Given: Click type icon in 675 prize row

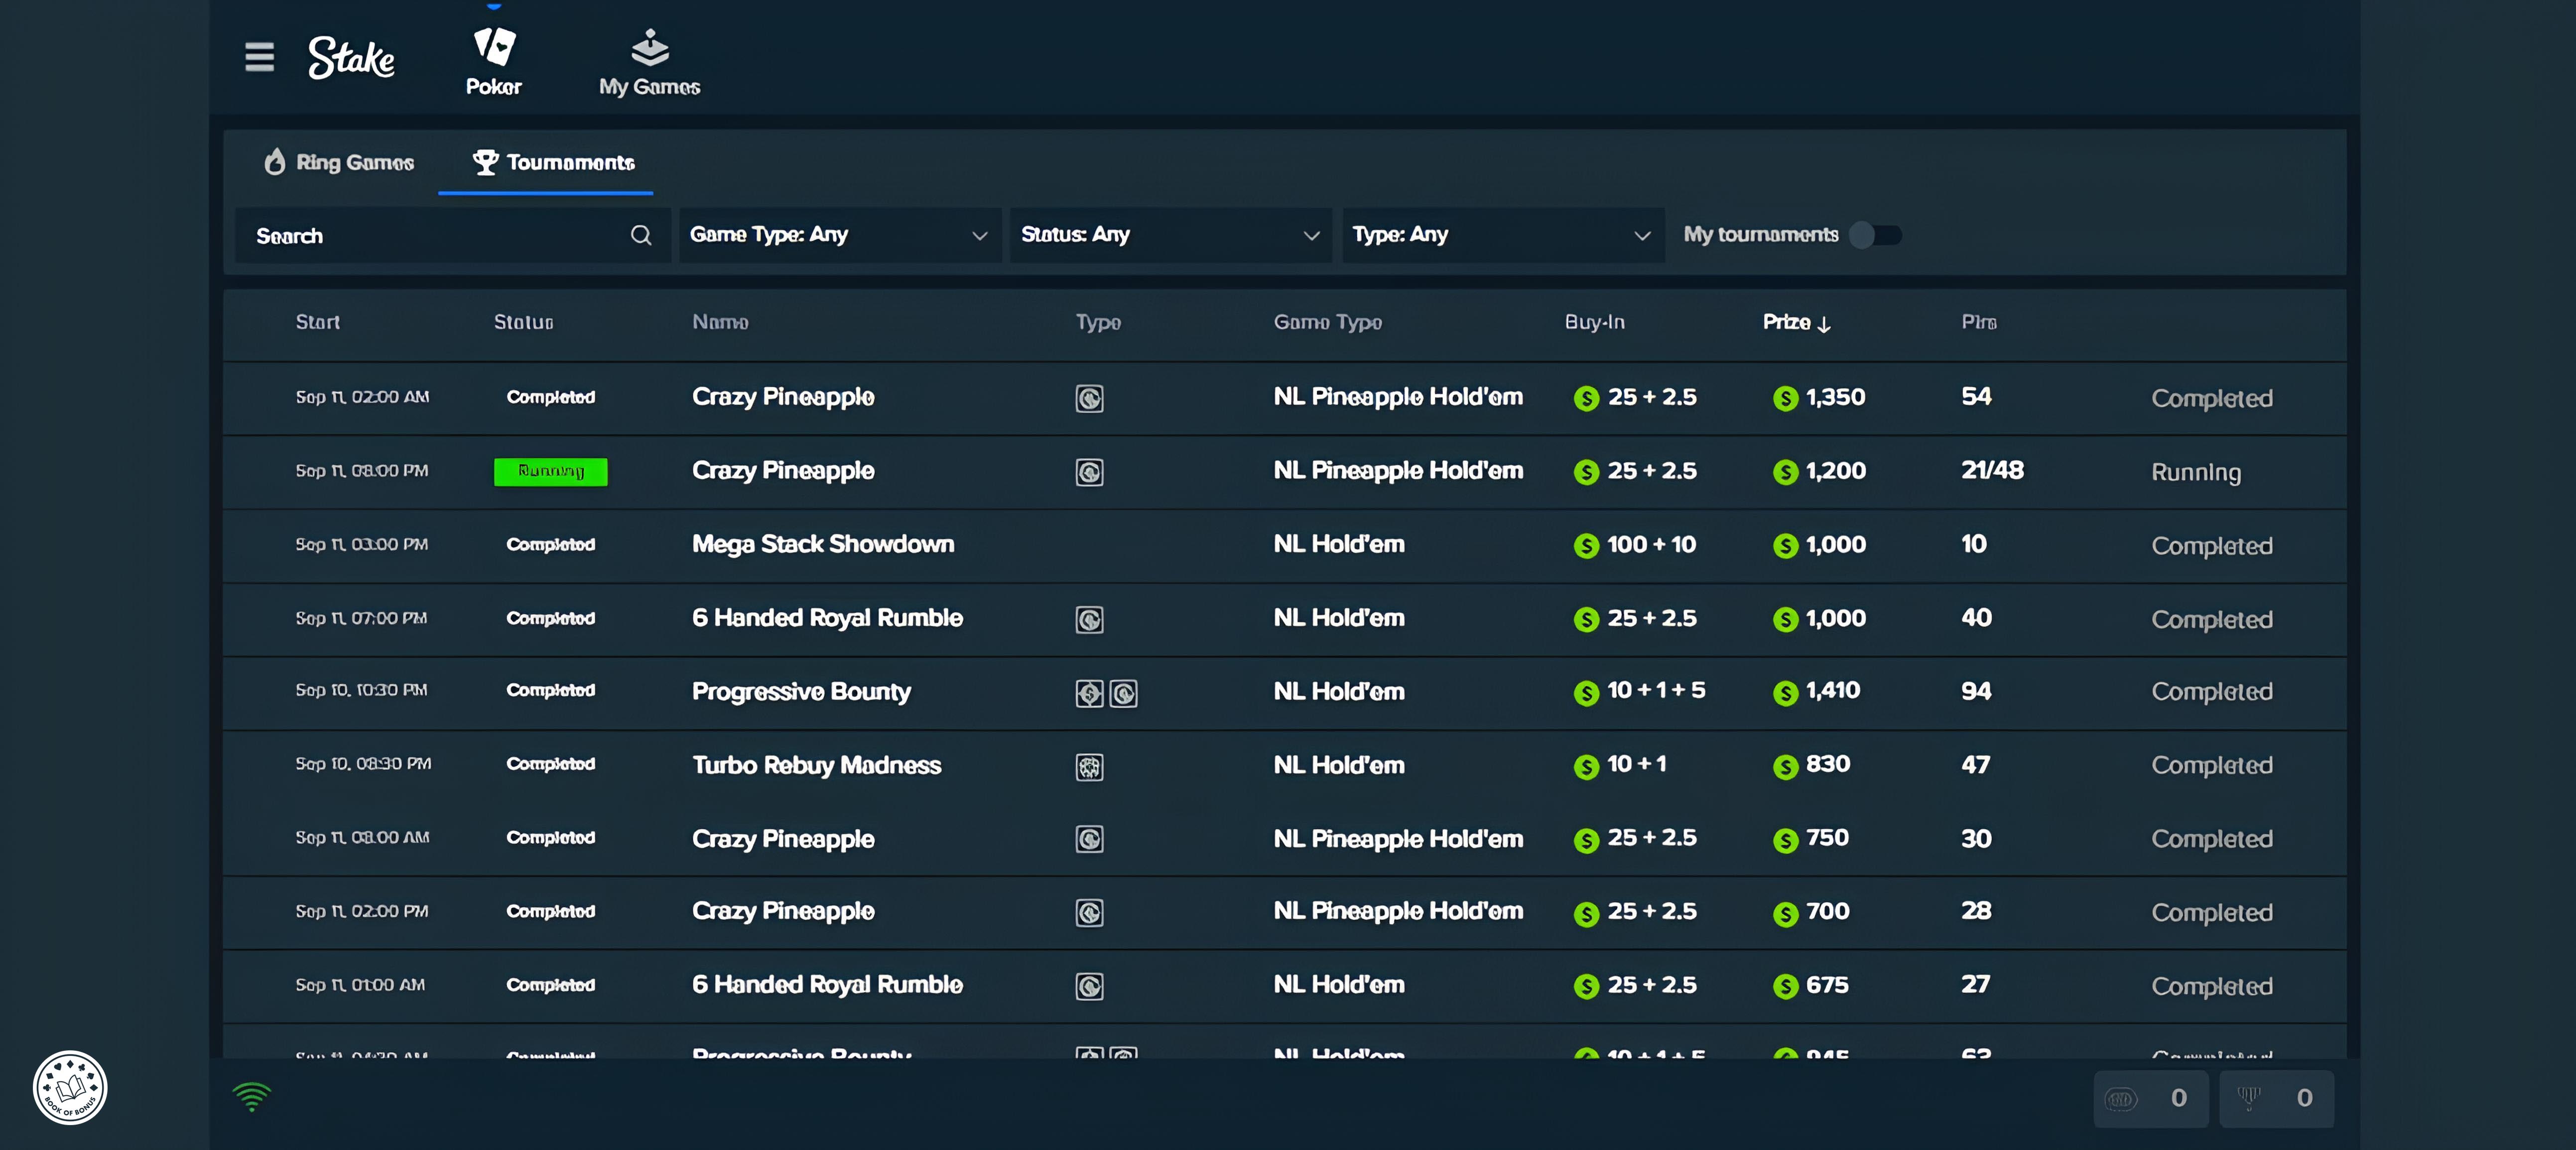Looking at the screenshot, I should pos(1090,986).
